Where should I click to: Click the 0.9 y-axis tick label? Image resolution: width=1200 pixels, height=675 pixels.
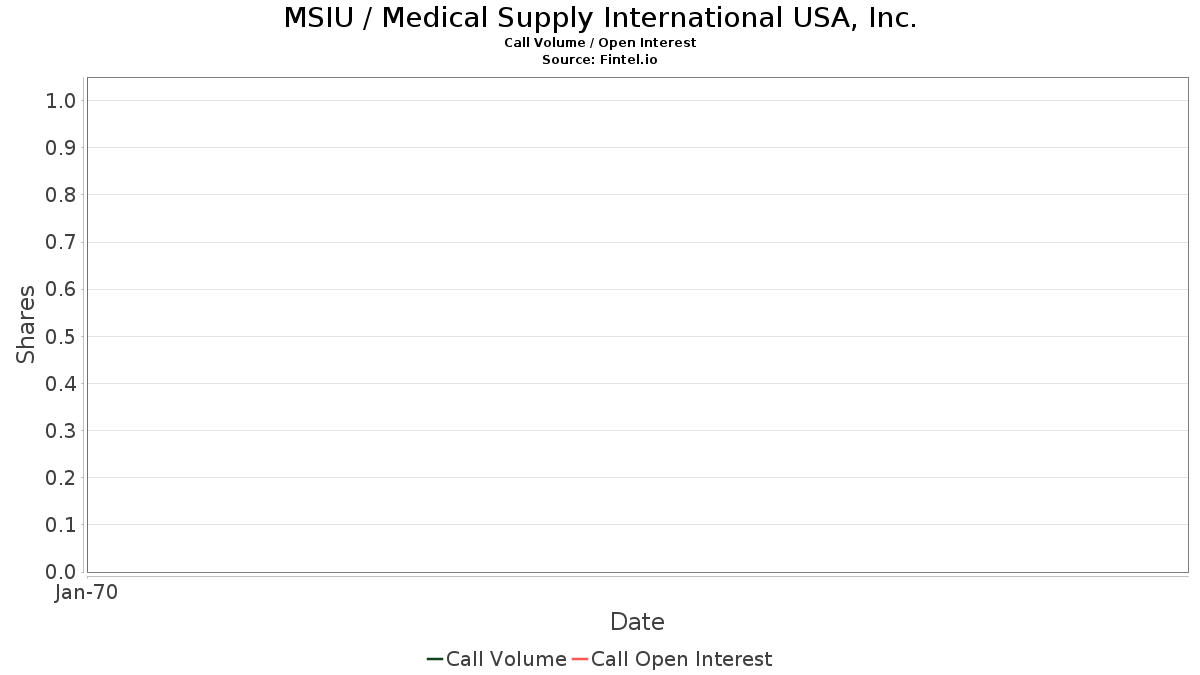(x=61, y=148)
